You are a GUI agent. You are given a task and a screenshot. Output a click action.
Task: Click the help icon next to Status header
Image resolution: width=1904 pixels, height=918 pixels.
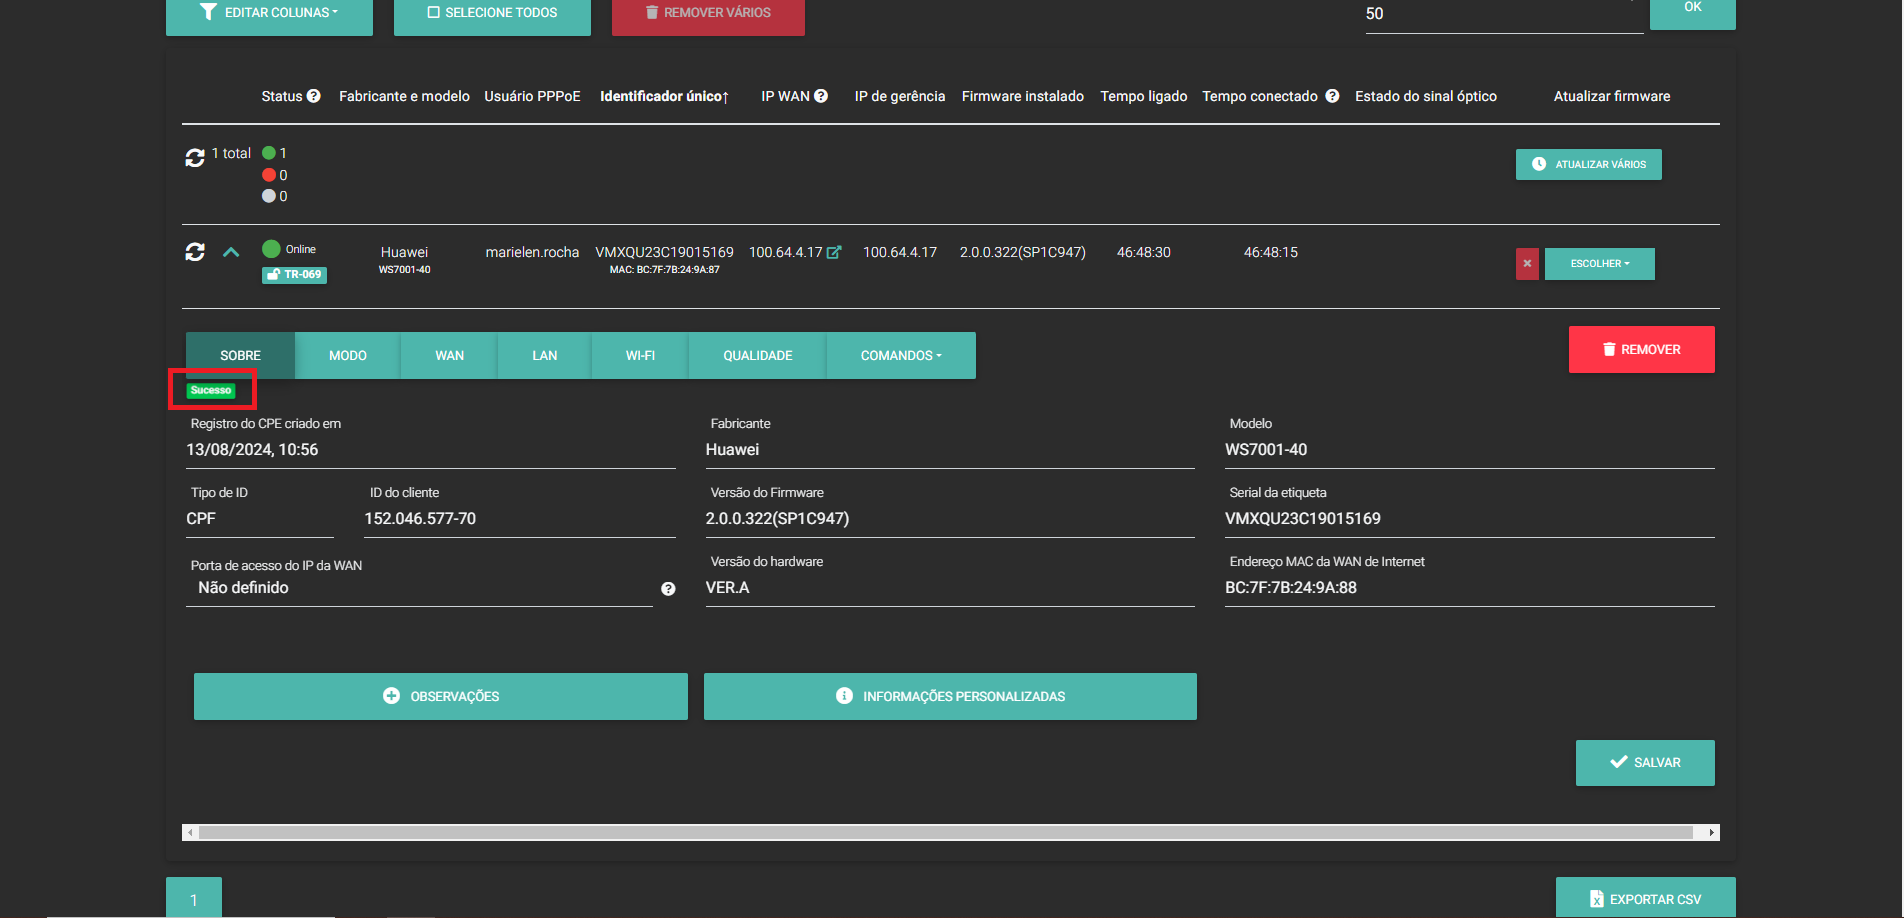tap(314, 96)
